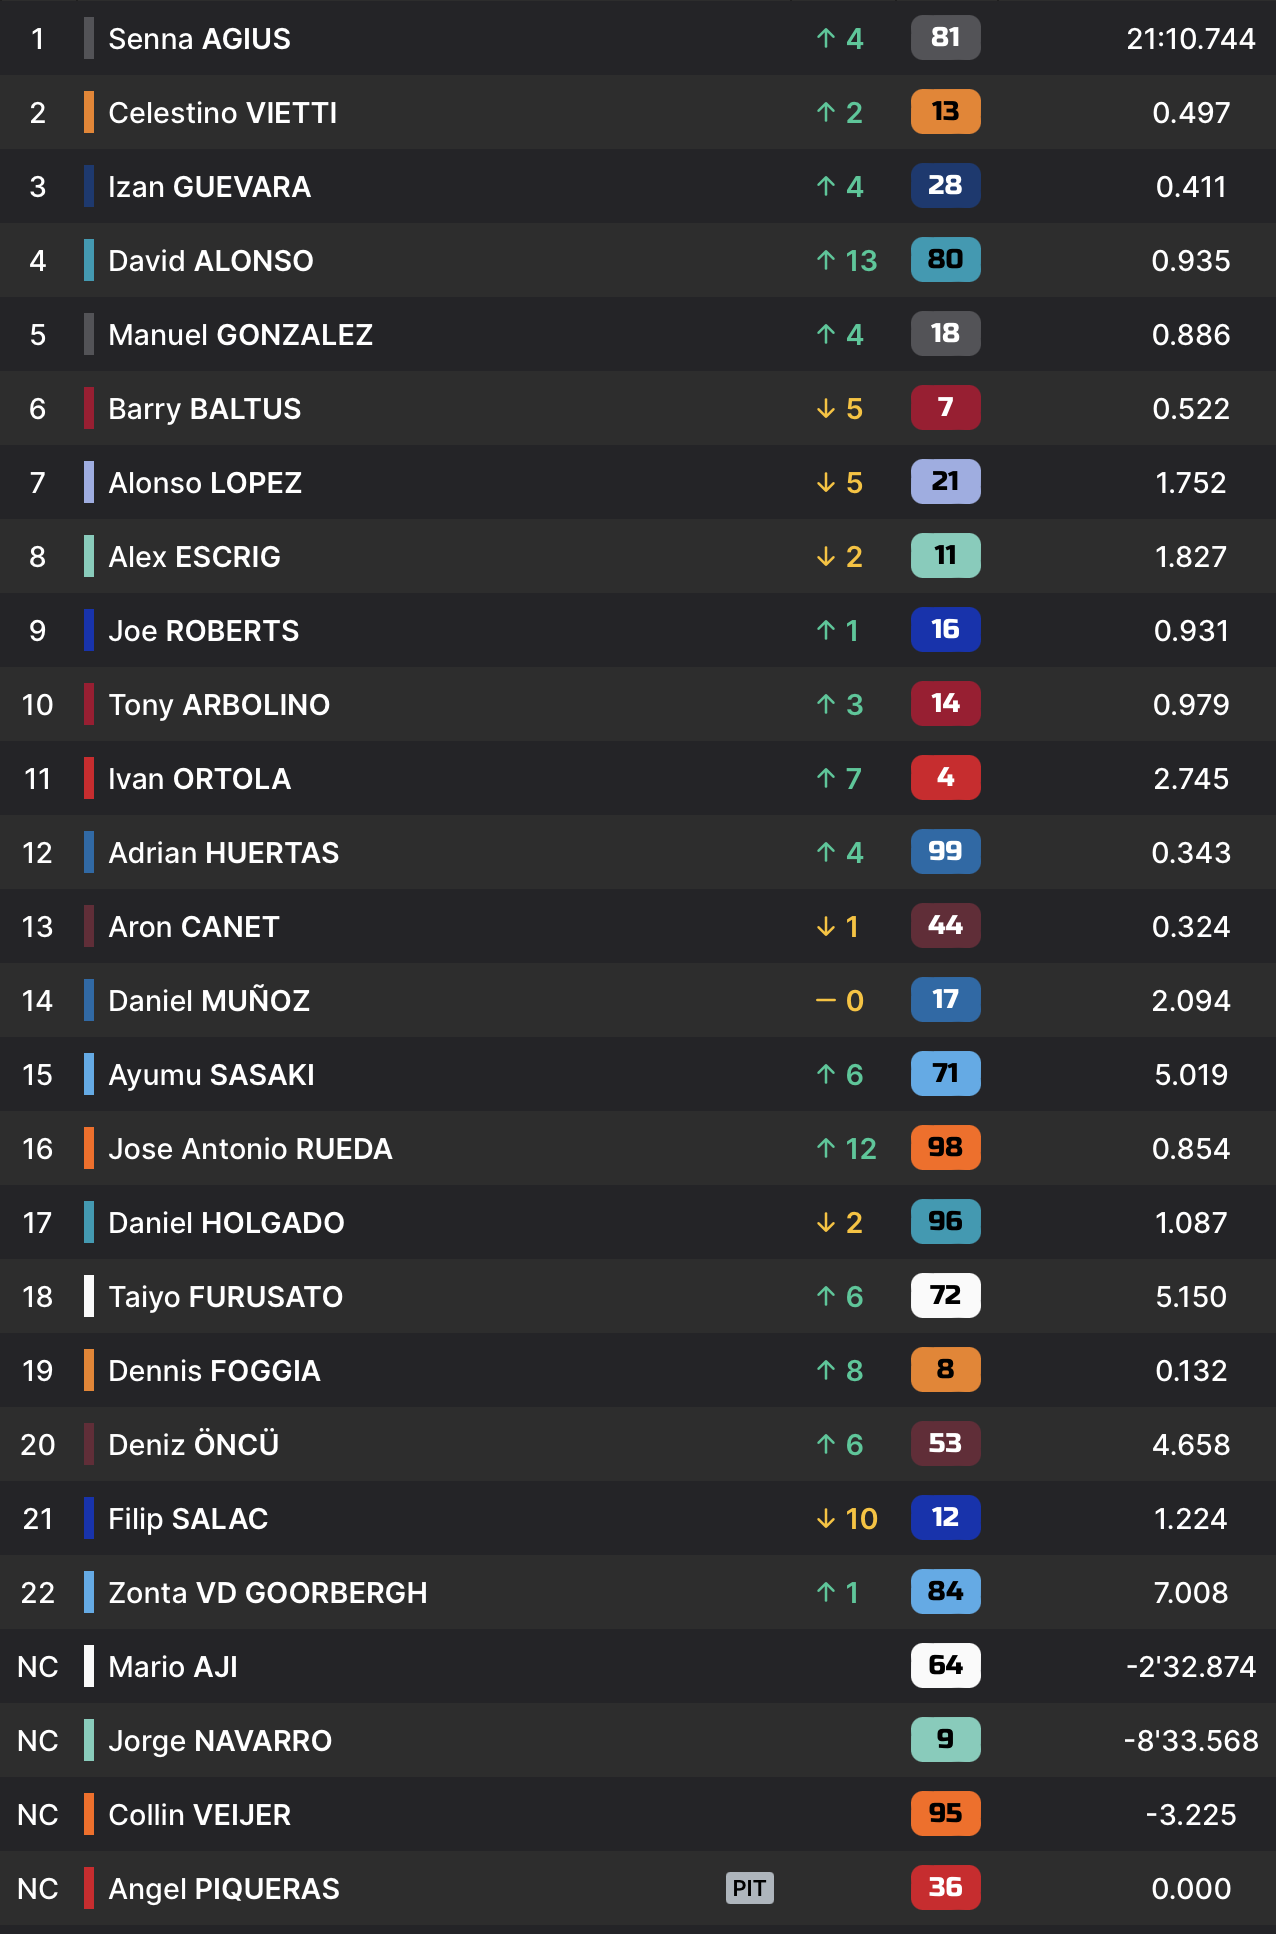The image size is (1276, 1934).
Task: Open Senna AGIUS rider entry
Action: pos(199,38)
